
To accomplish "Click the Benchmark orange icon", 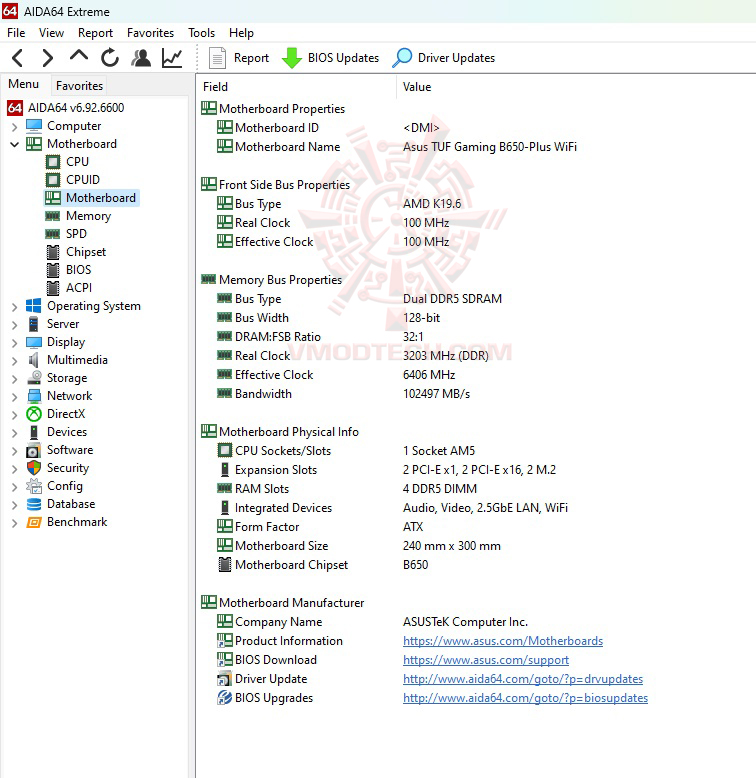I will [34, 522].
